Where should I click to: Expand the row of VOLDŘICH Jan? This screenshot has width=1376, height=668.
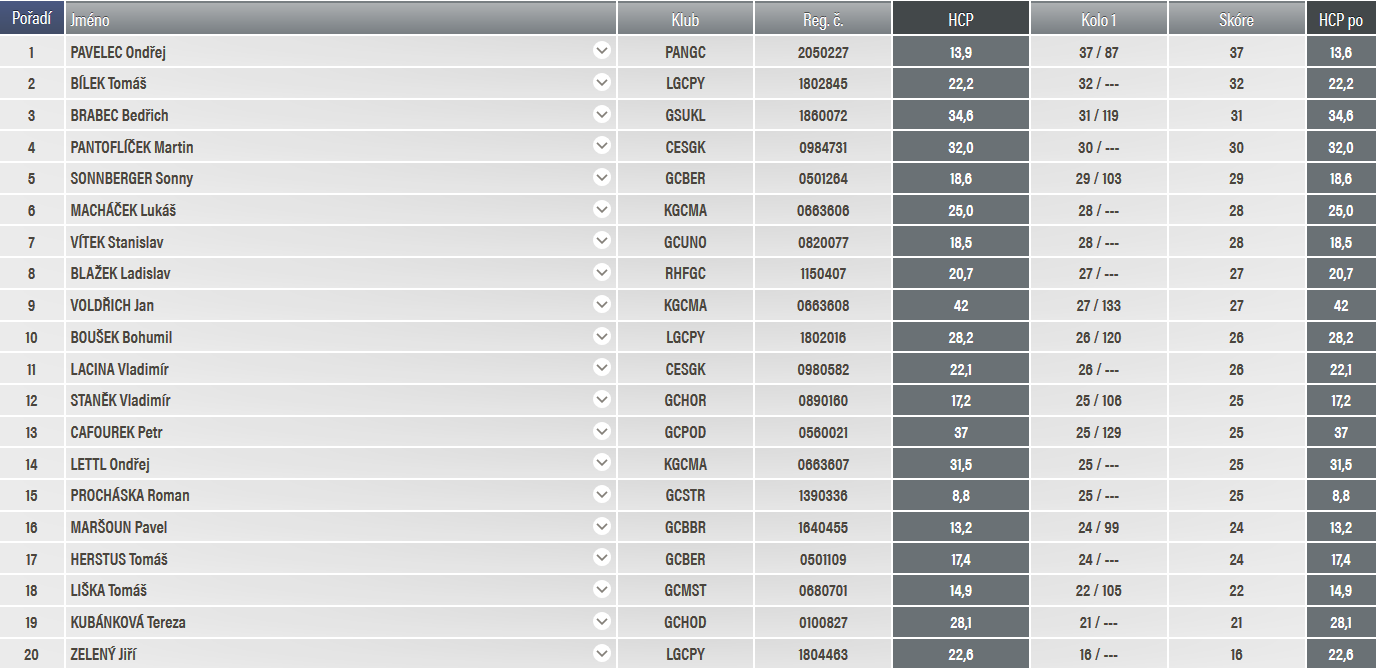pyautogui.click(x=601, y=304)
